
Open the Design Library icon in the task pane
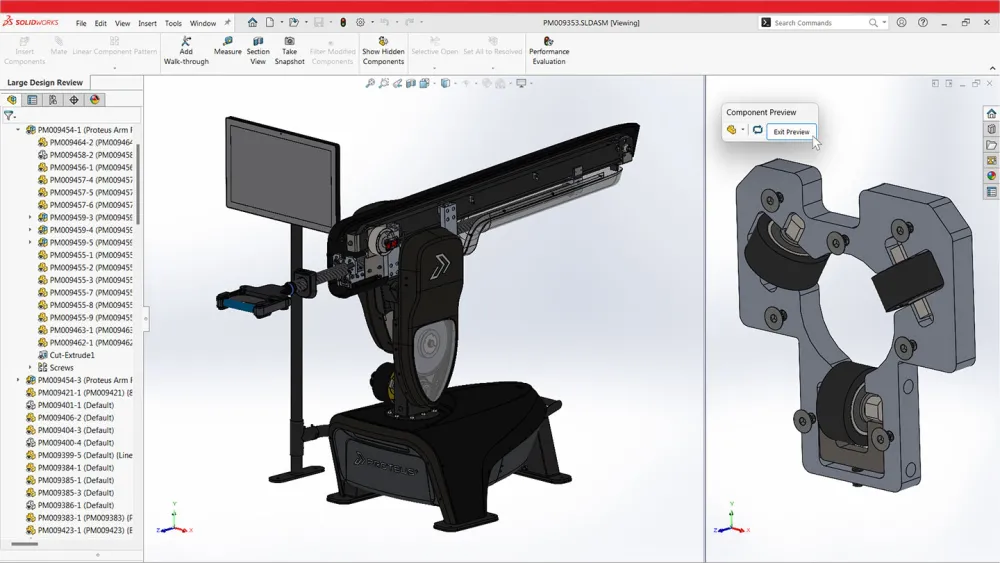991,129
